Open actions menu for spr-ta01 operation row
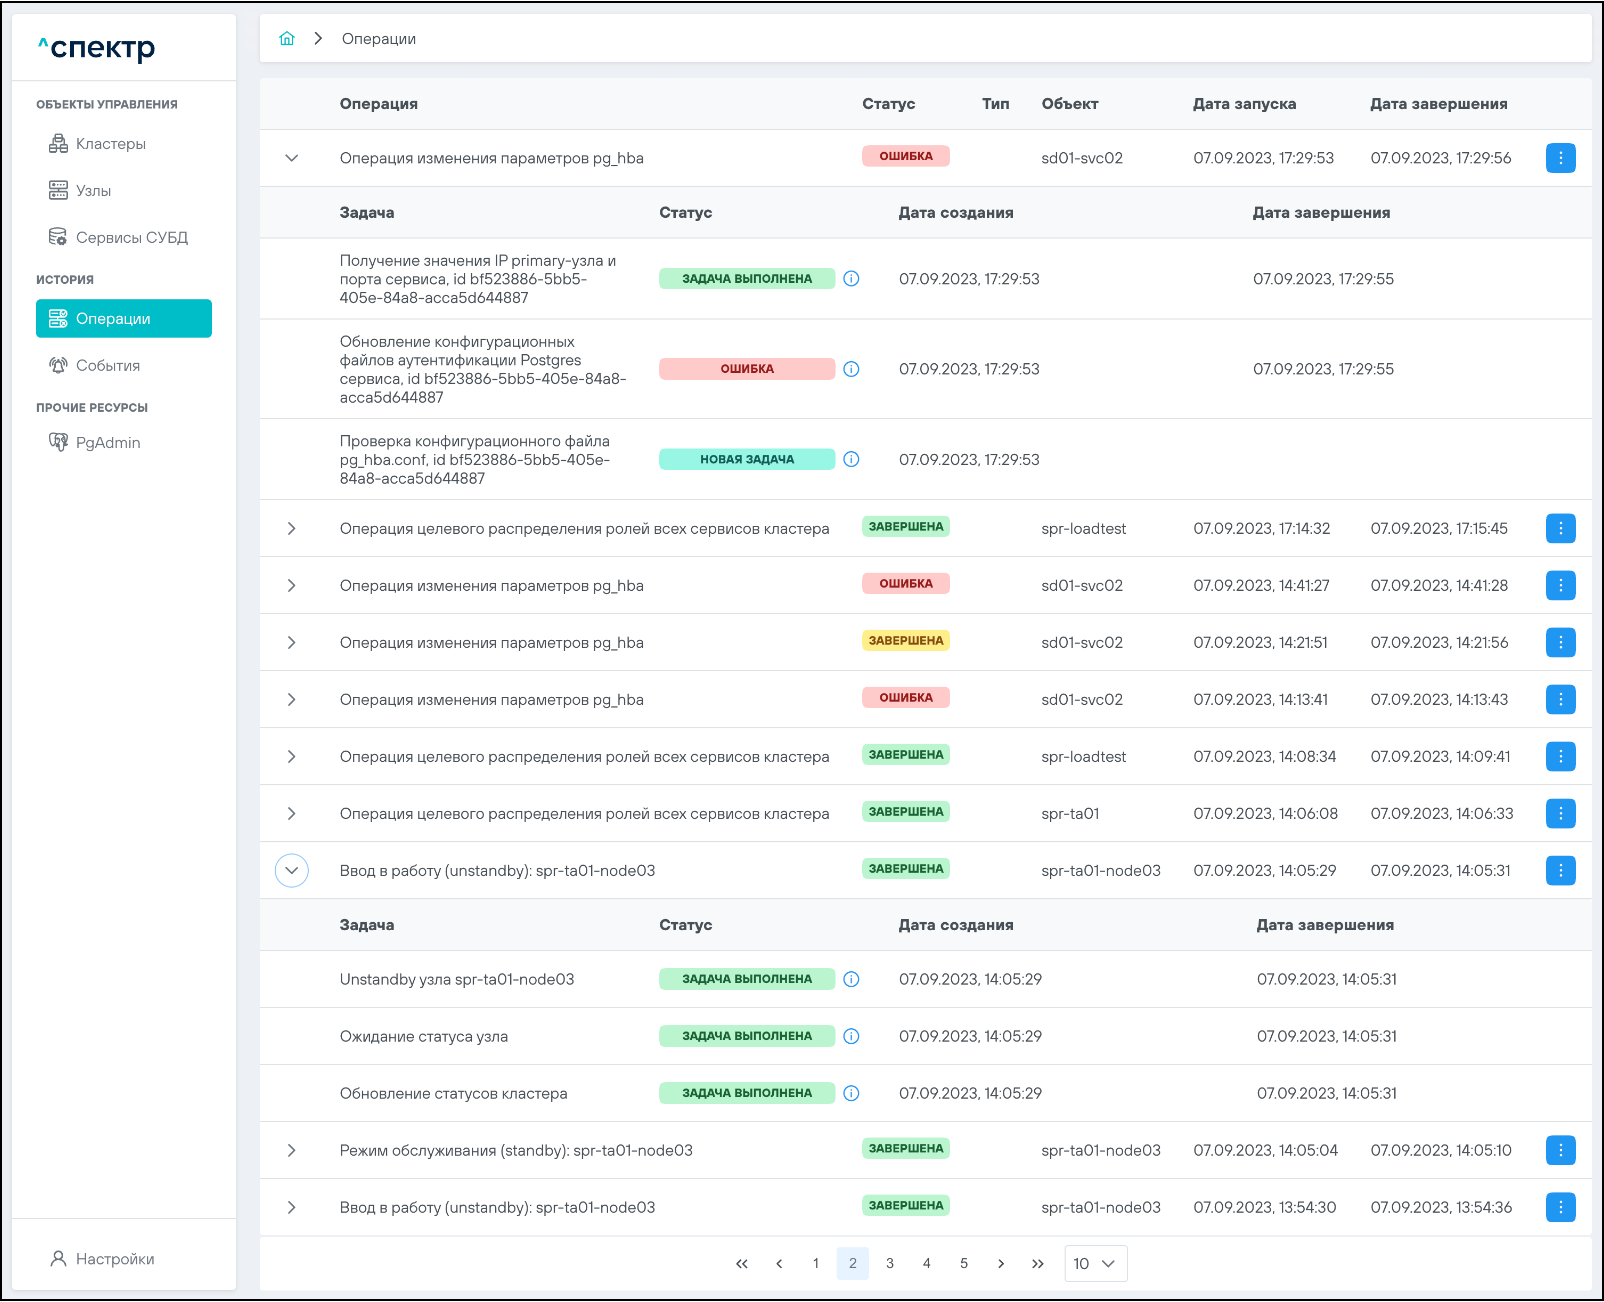 coord(1560,814)
